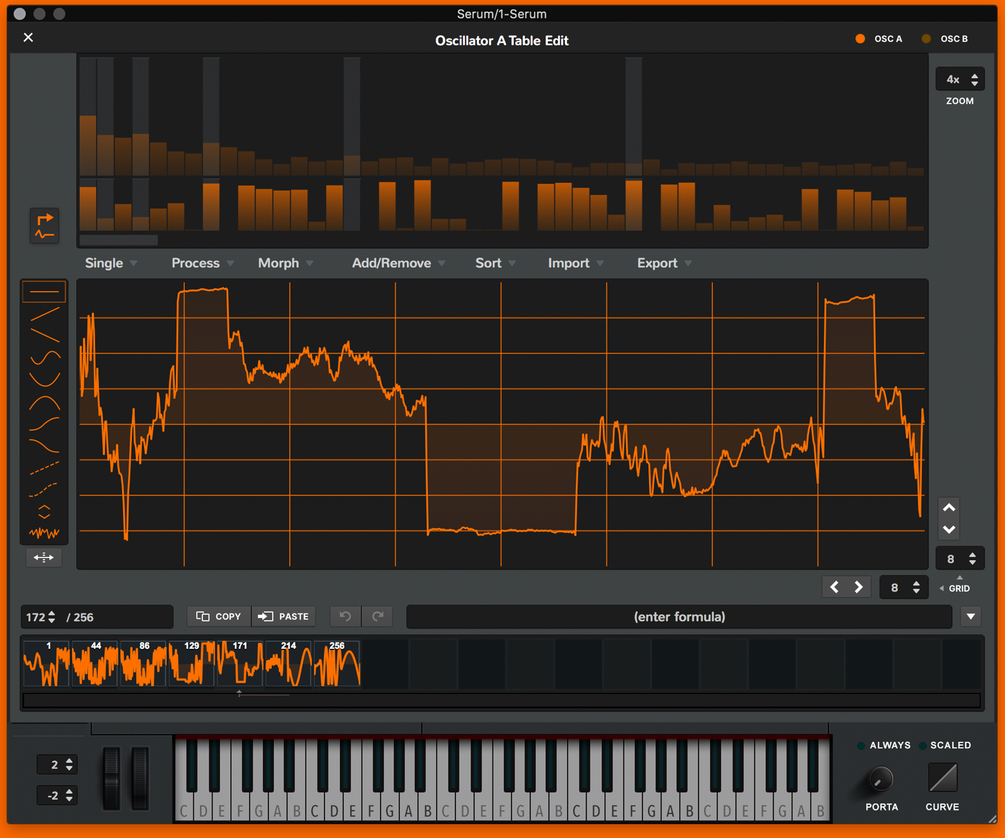Click the PORTA knob
1005x838 pixels.
880,779
